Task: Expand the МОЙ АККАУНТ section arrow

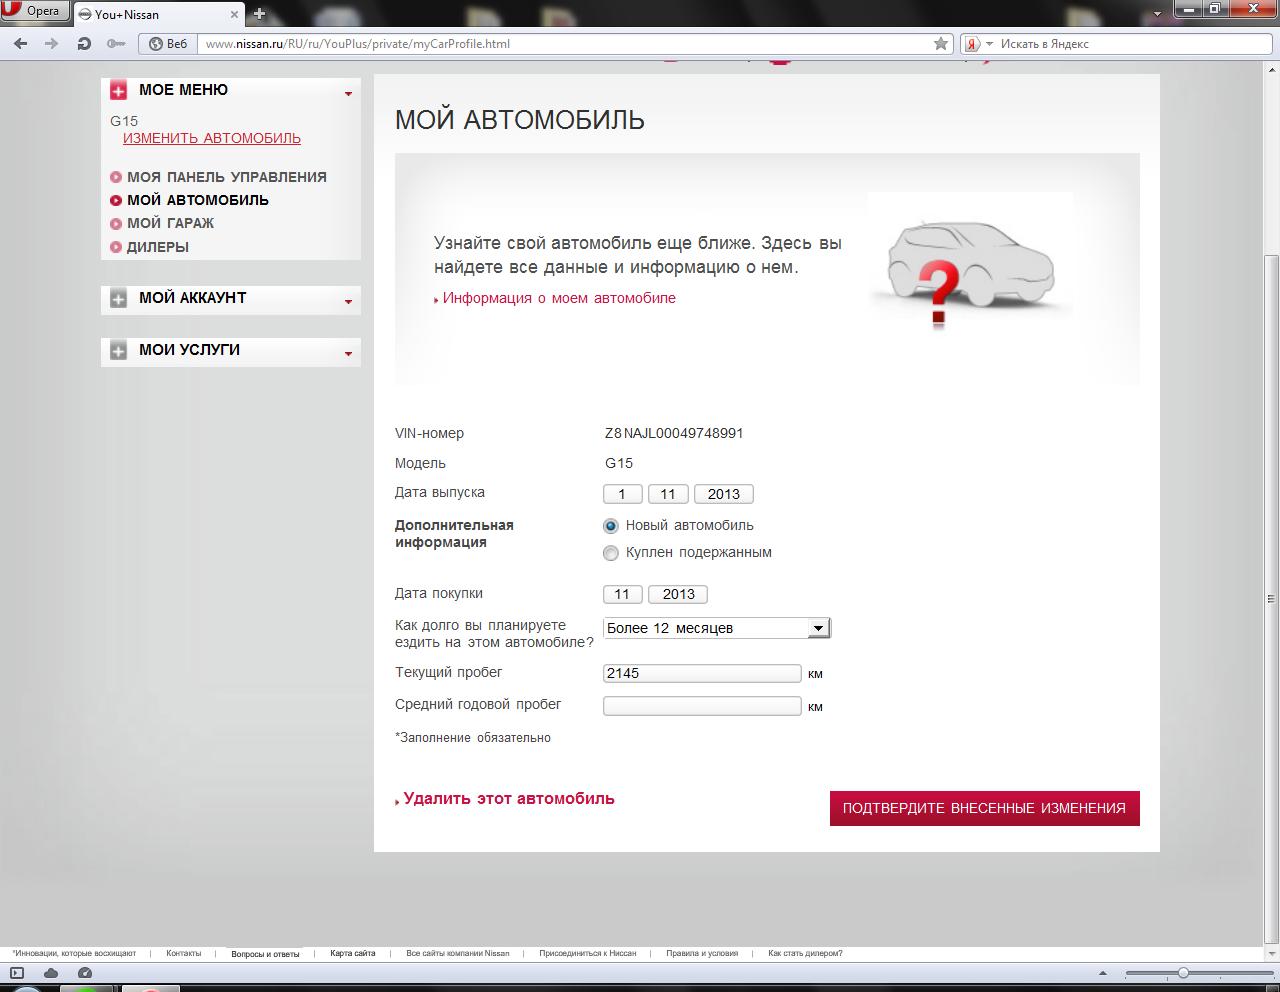Action: tap(348, 301)
